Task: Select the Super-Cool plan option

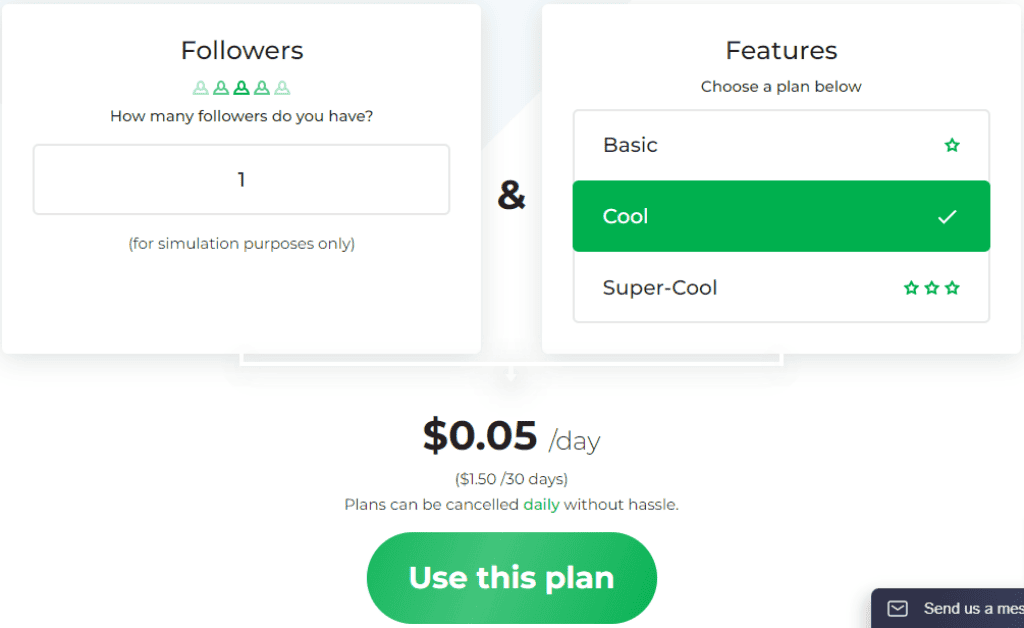Action: tap(781, 287)
